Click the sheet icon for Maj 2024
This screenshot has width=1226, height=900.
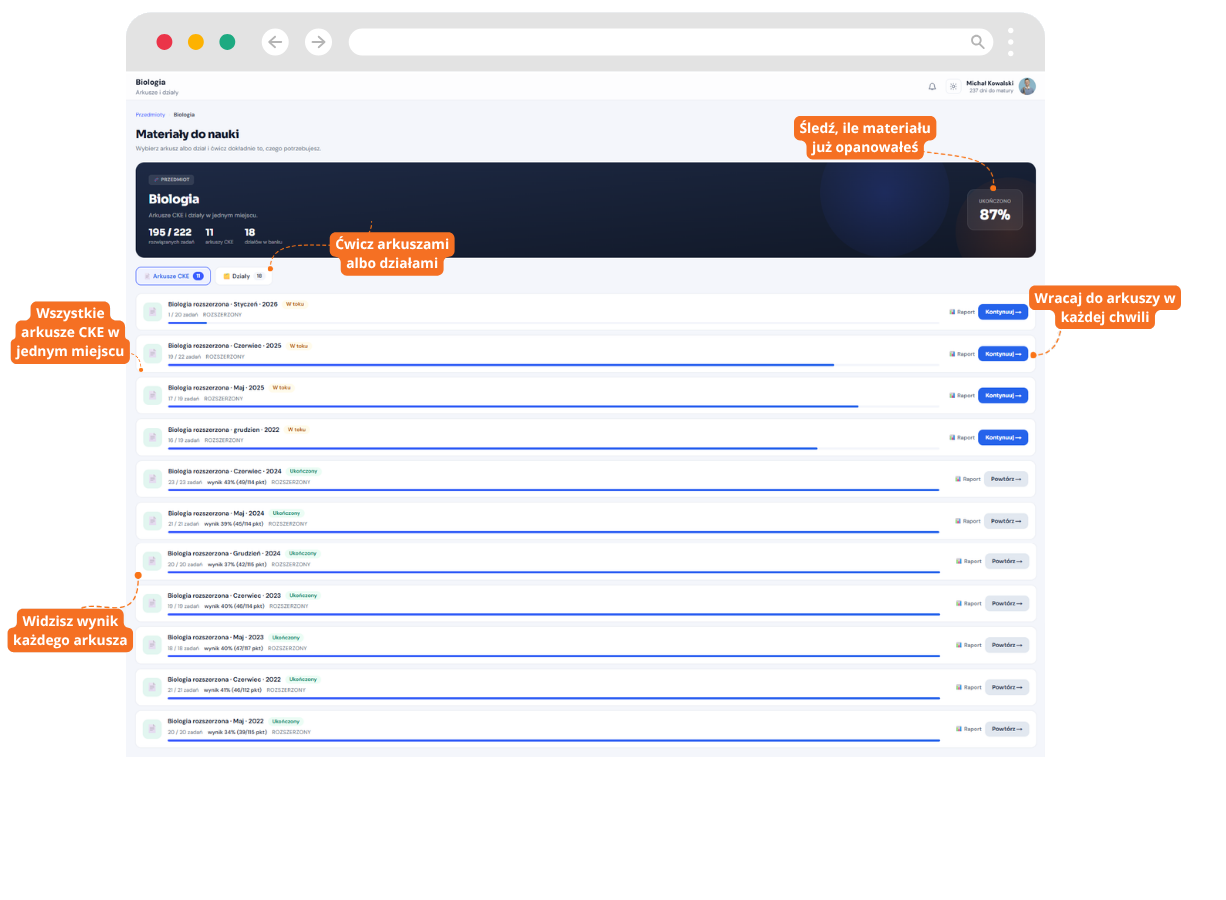point(152,521)
